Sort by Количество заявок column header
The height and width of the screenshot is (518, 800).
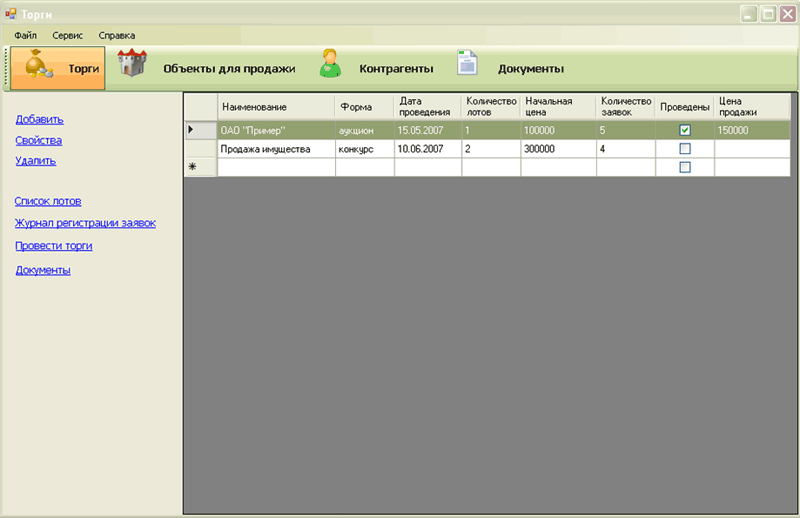[x=626, y=107]
